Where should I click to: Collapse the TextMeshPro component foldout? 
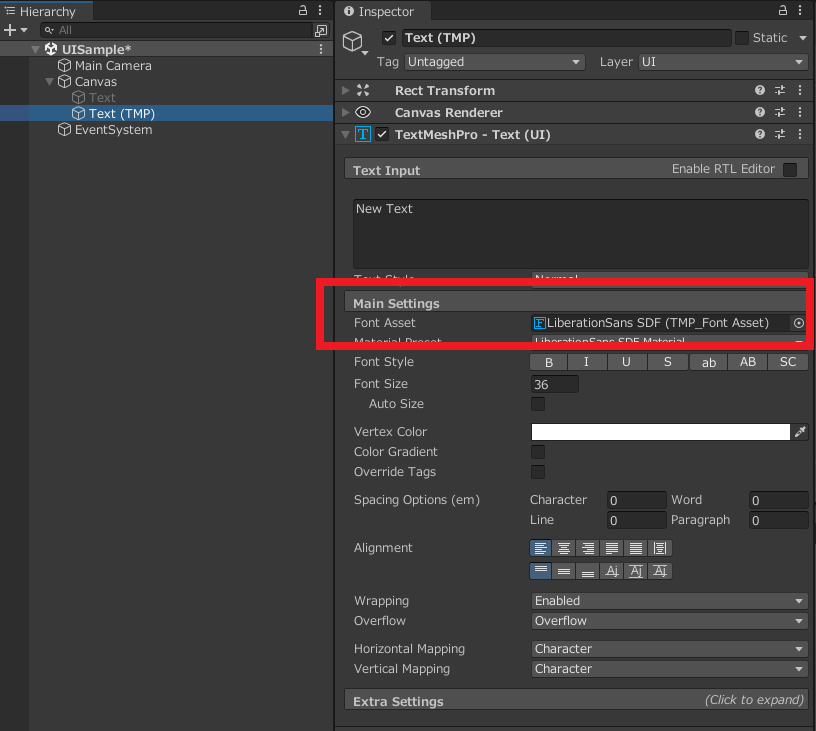coord(345,134)
